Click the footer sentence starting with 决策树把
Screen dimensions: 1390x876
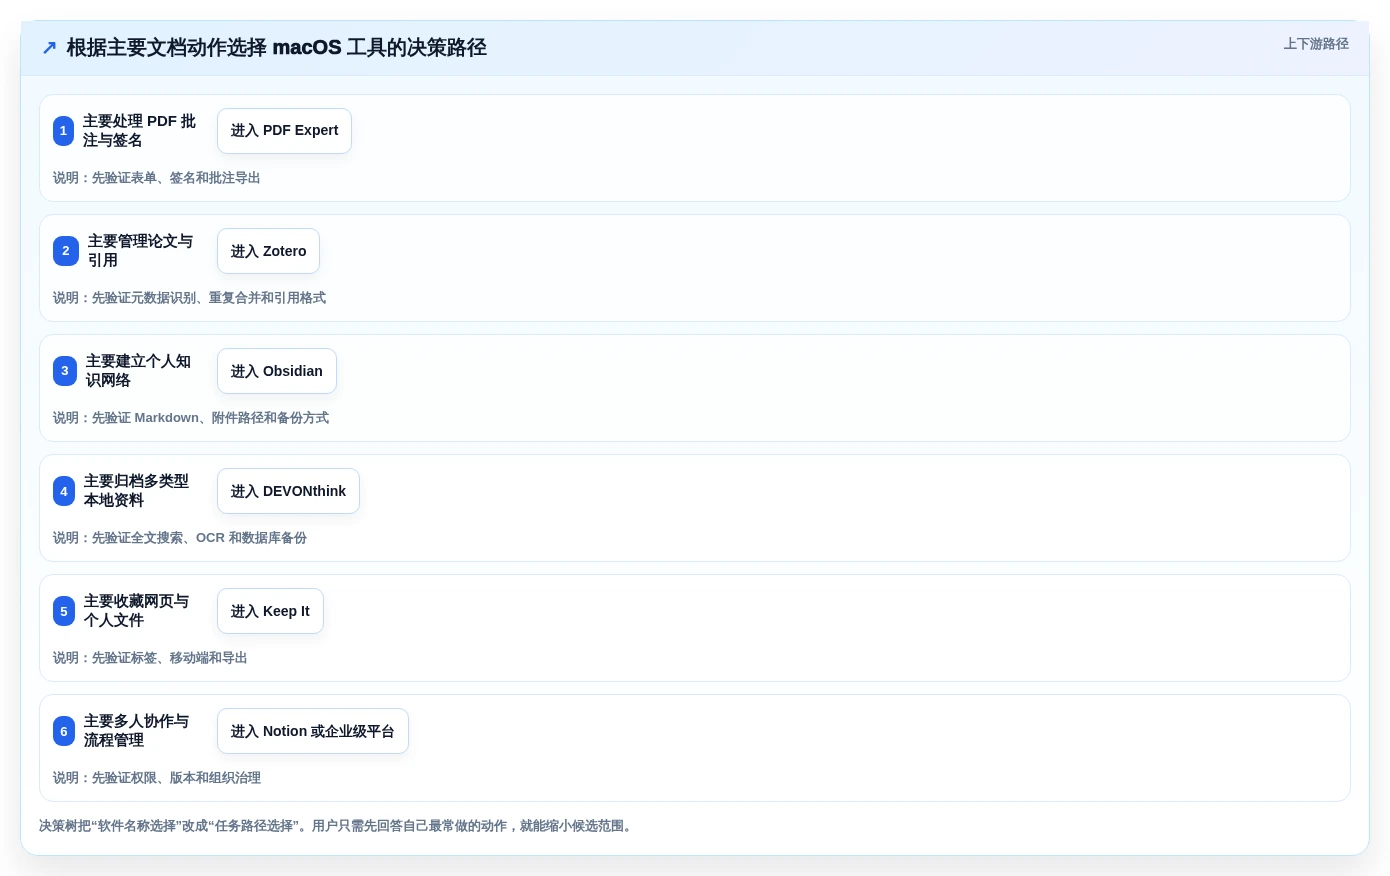point(338,826)
